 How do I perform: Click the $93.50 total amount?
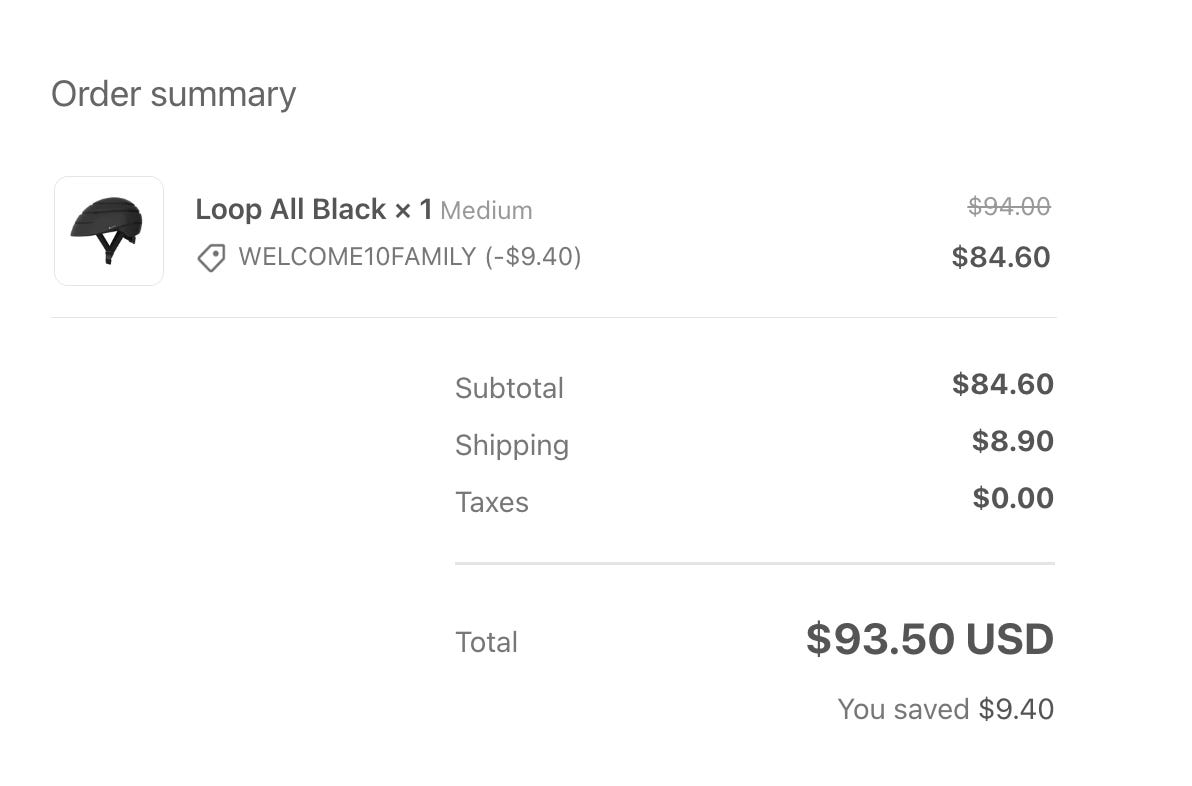click(880, 640)
